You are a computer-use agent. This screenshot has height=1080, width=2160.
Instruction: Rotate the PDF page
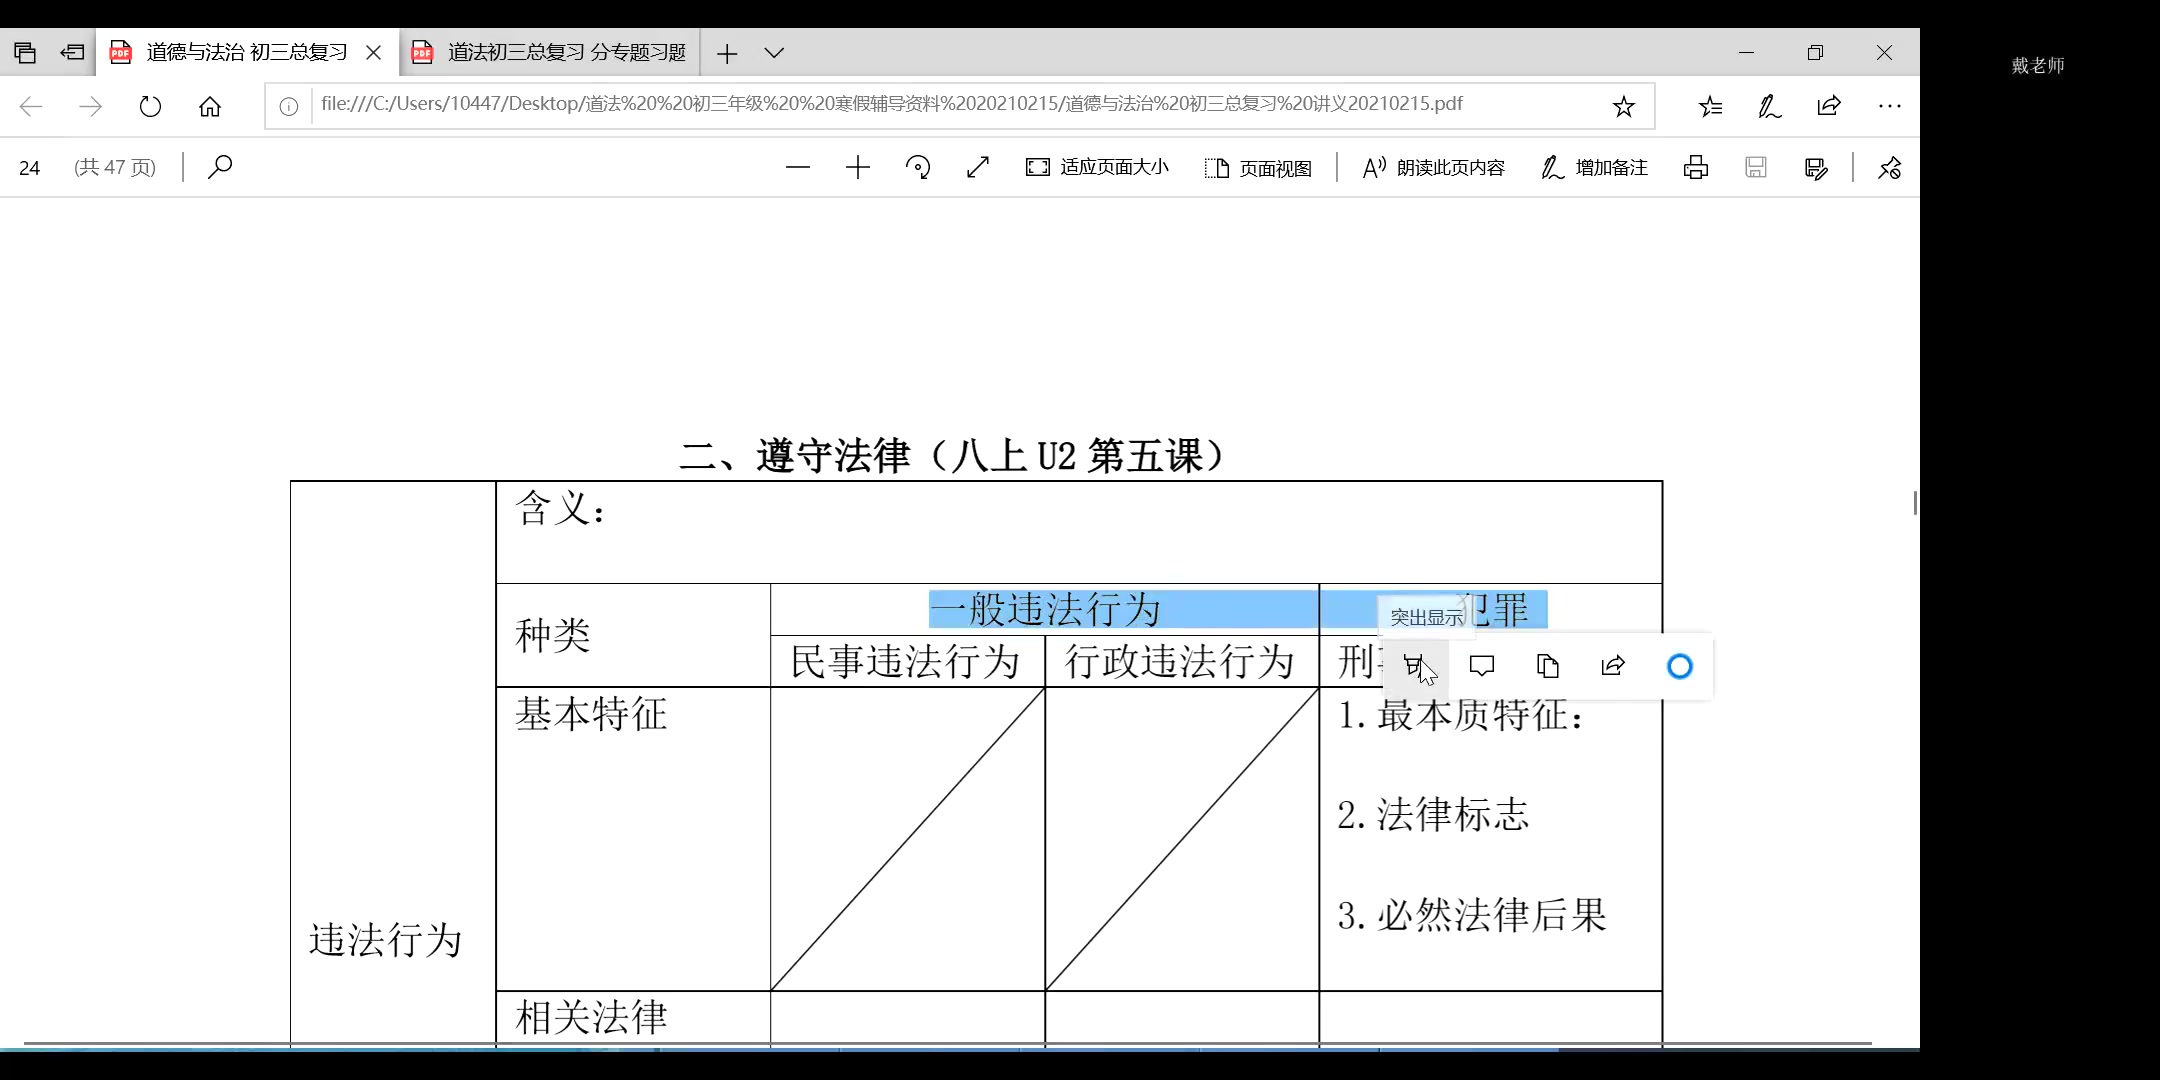[x=918, y=167]
